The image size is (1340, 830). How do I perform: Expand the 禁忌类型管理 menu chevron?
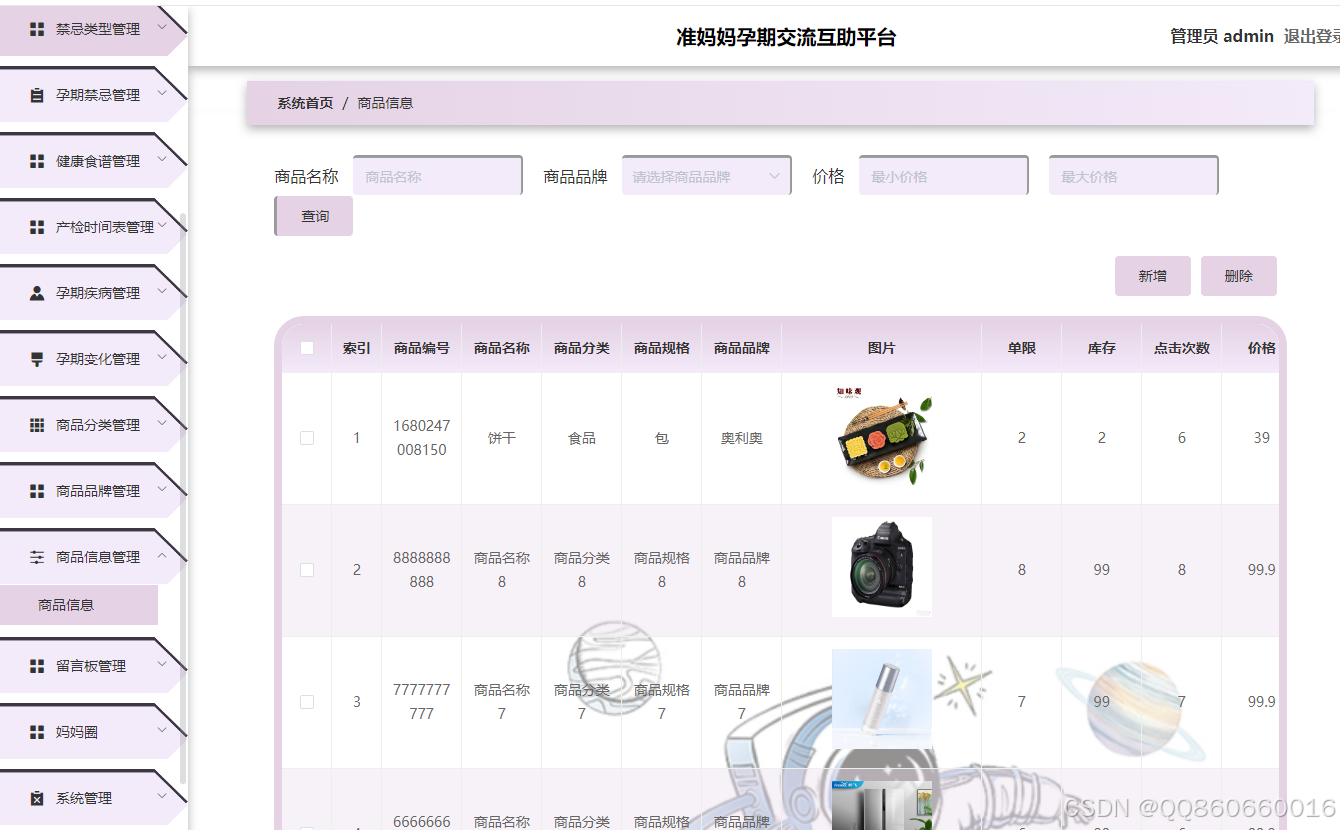162,28
